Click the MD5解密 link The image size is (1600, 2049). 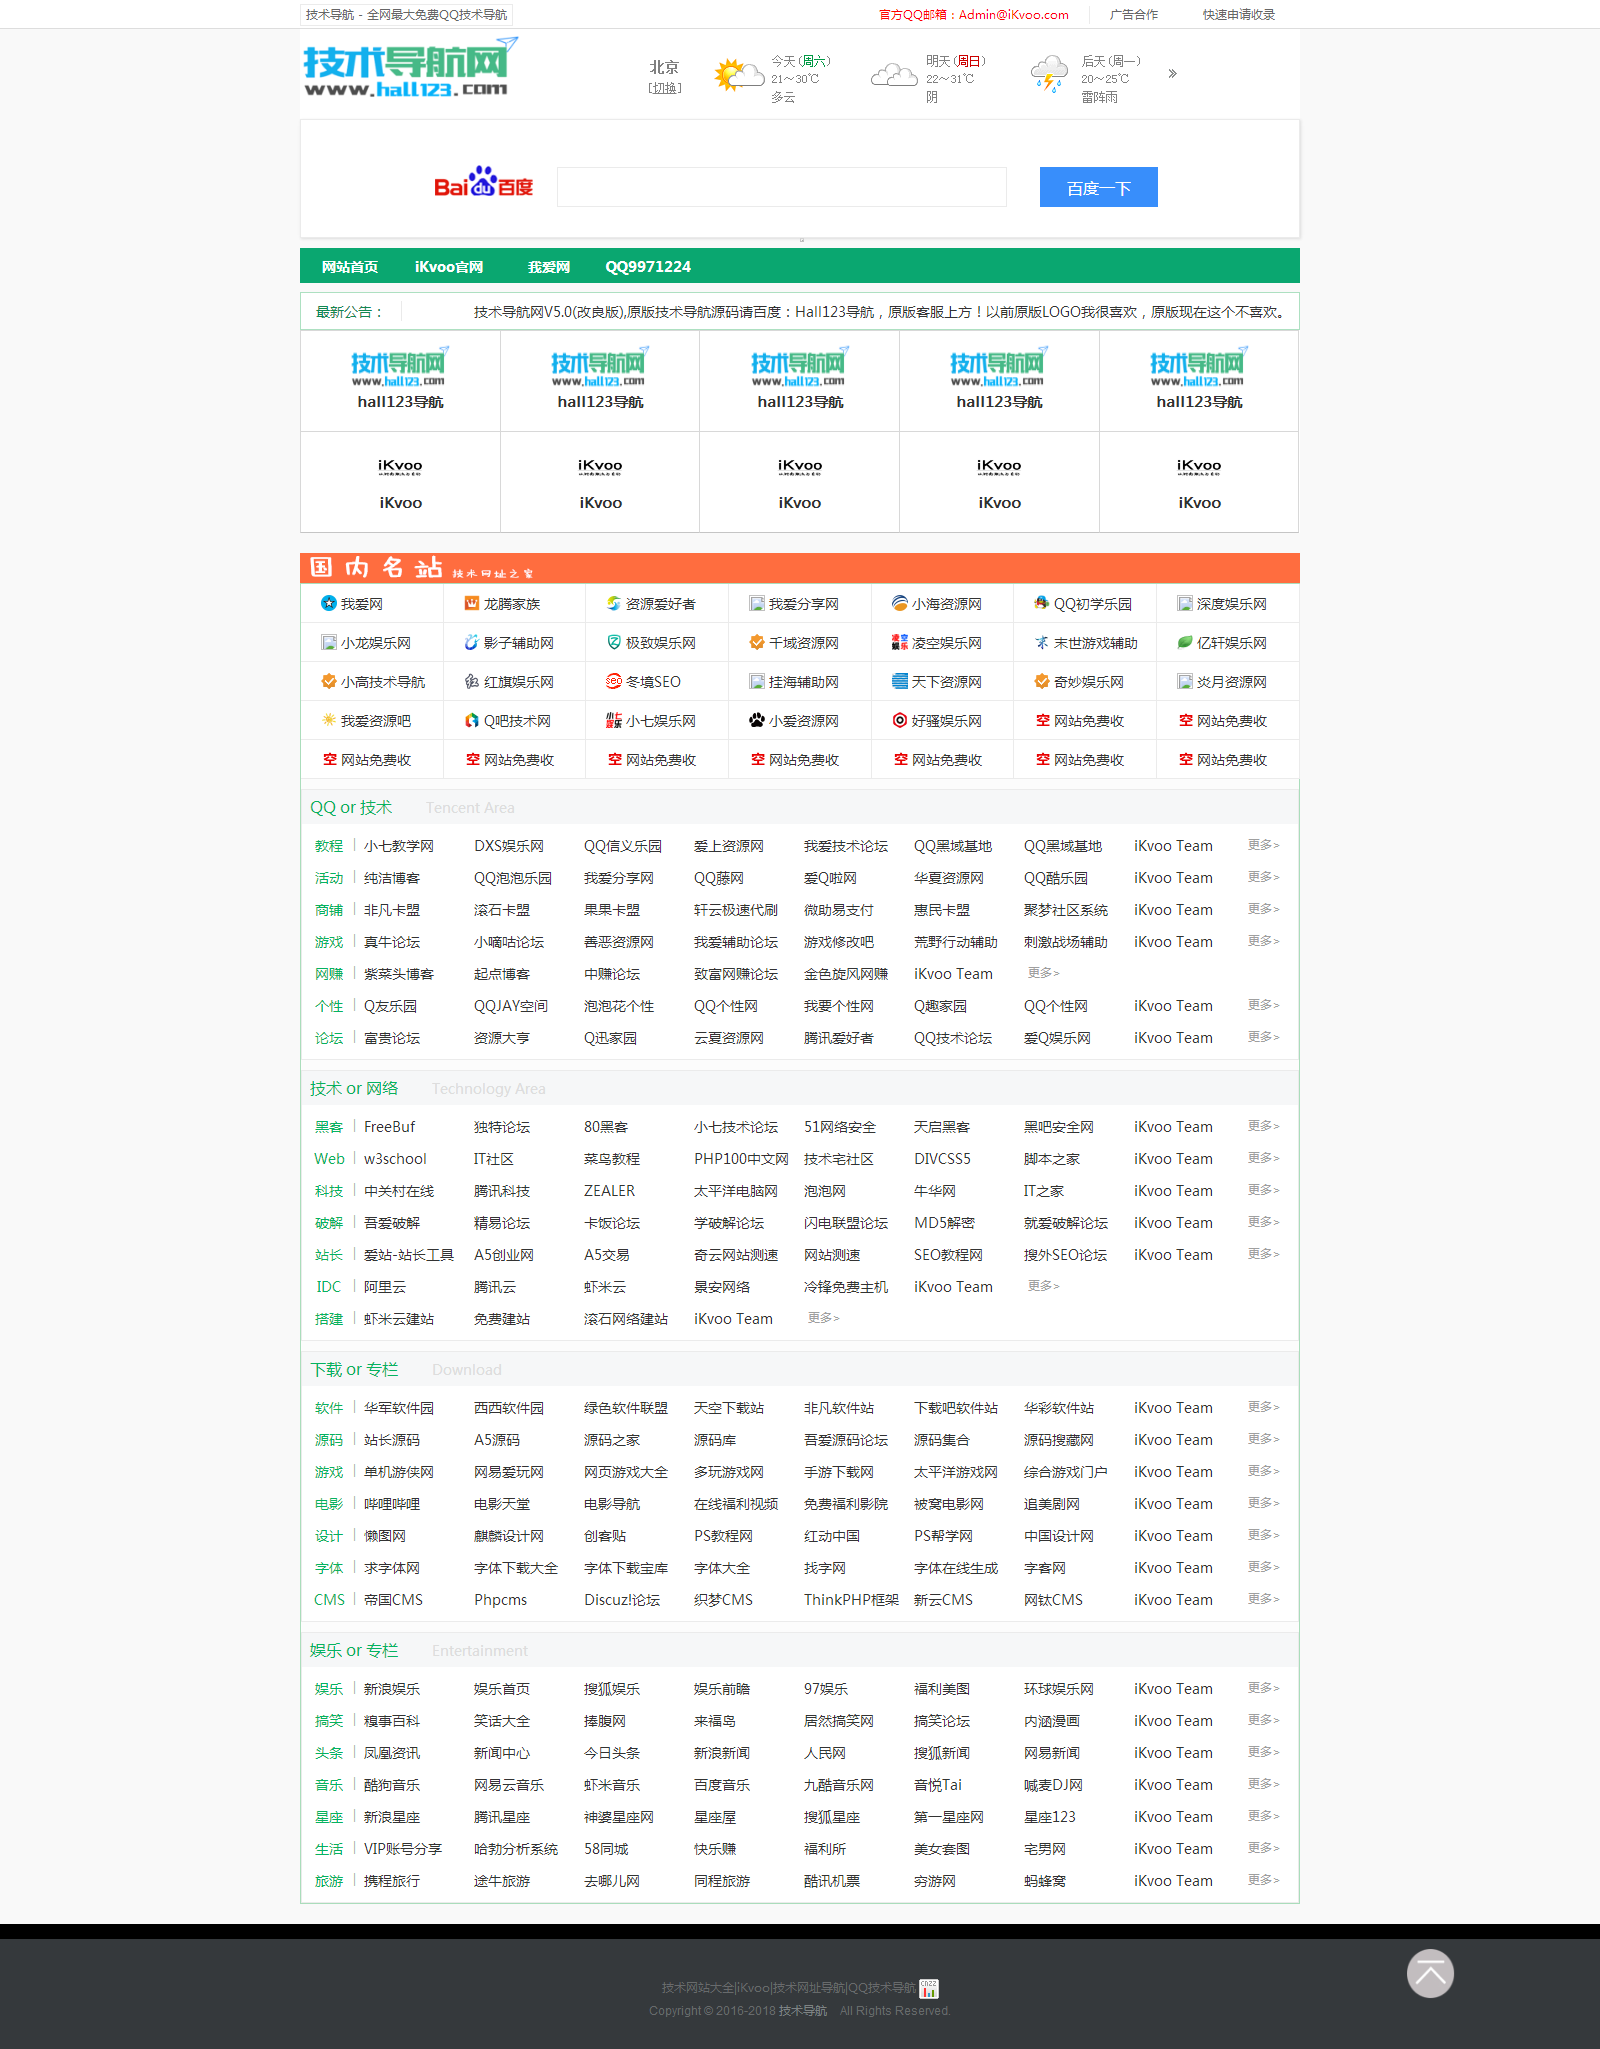pyautogui.click(x=944, y=1223)
